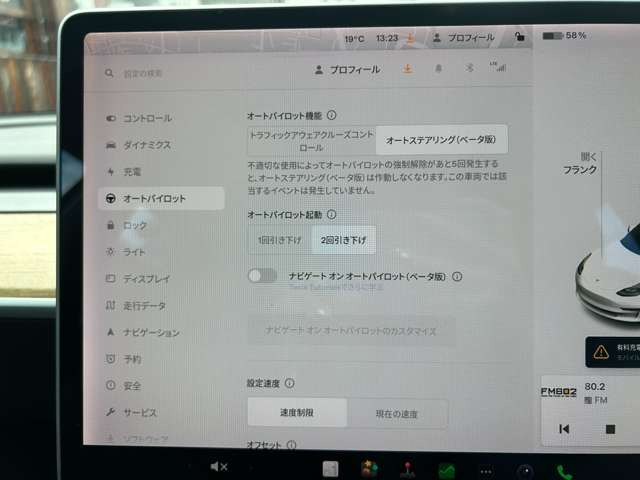Image resolution: width=640 pixels, height=480 pixels.
Task: Tap the lock icon in top status bar
Action: click(x=518, y=37)
